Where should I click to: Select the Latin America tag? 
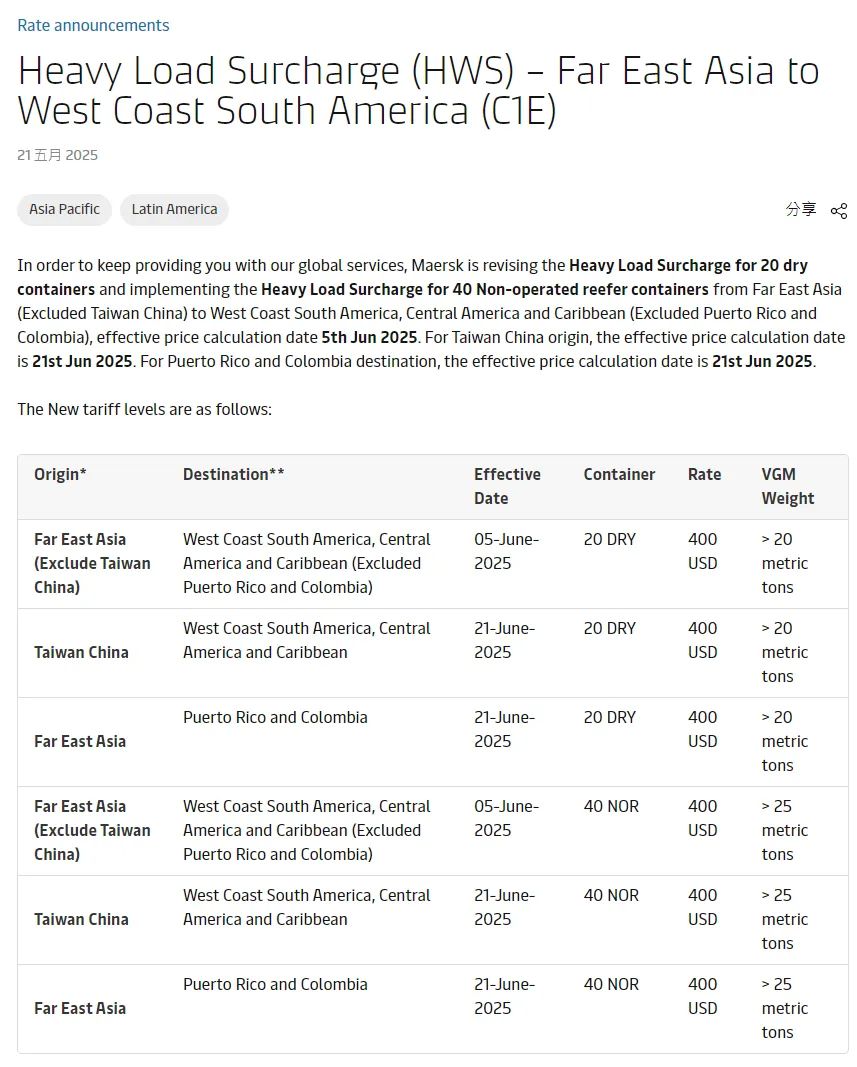[174, 209]
